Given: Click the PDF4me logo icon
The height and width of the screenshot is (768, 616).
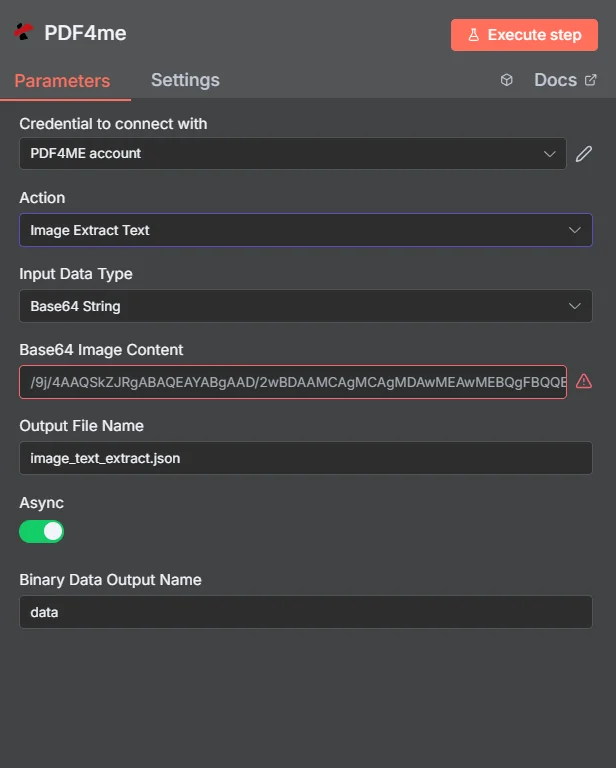Looking at the screenshot, I should pos(23,32).
